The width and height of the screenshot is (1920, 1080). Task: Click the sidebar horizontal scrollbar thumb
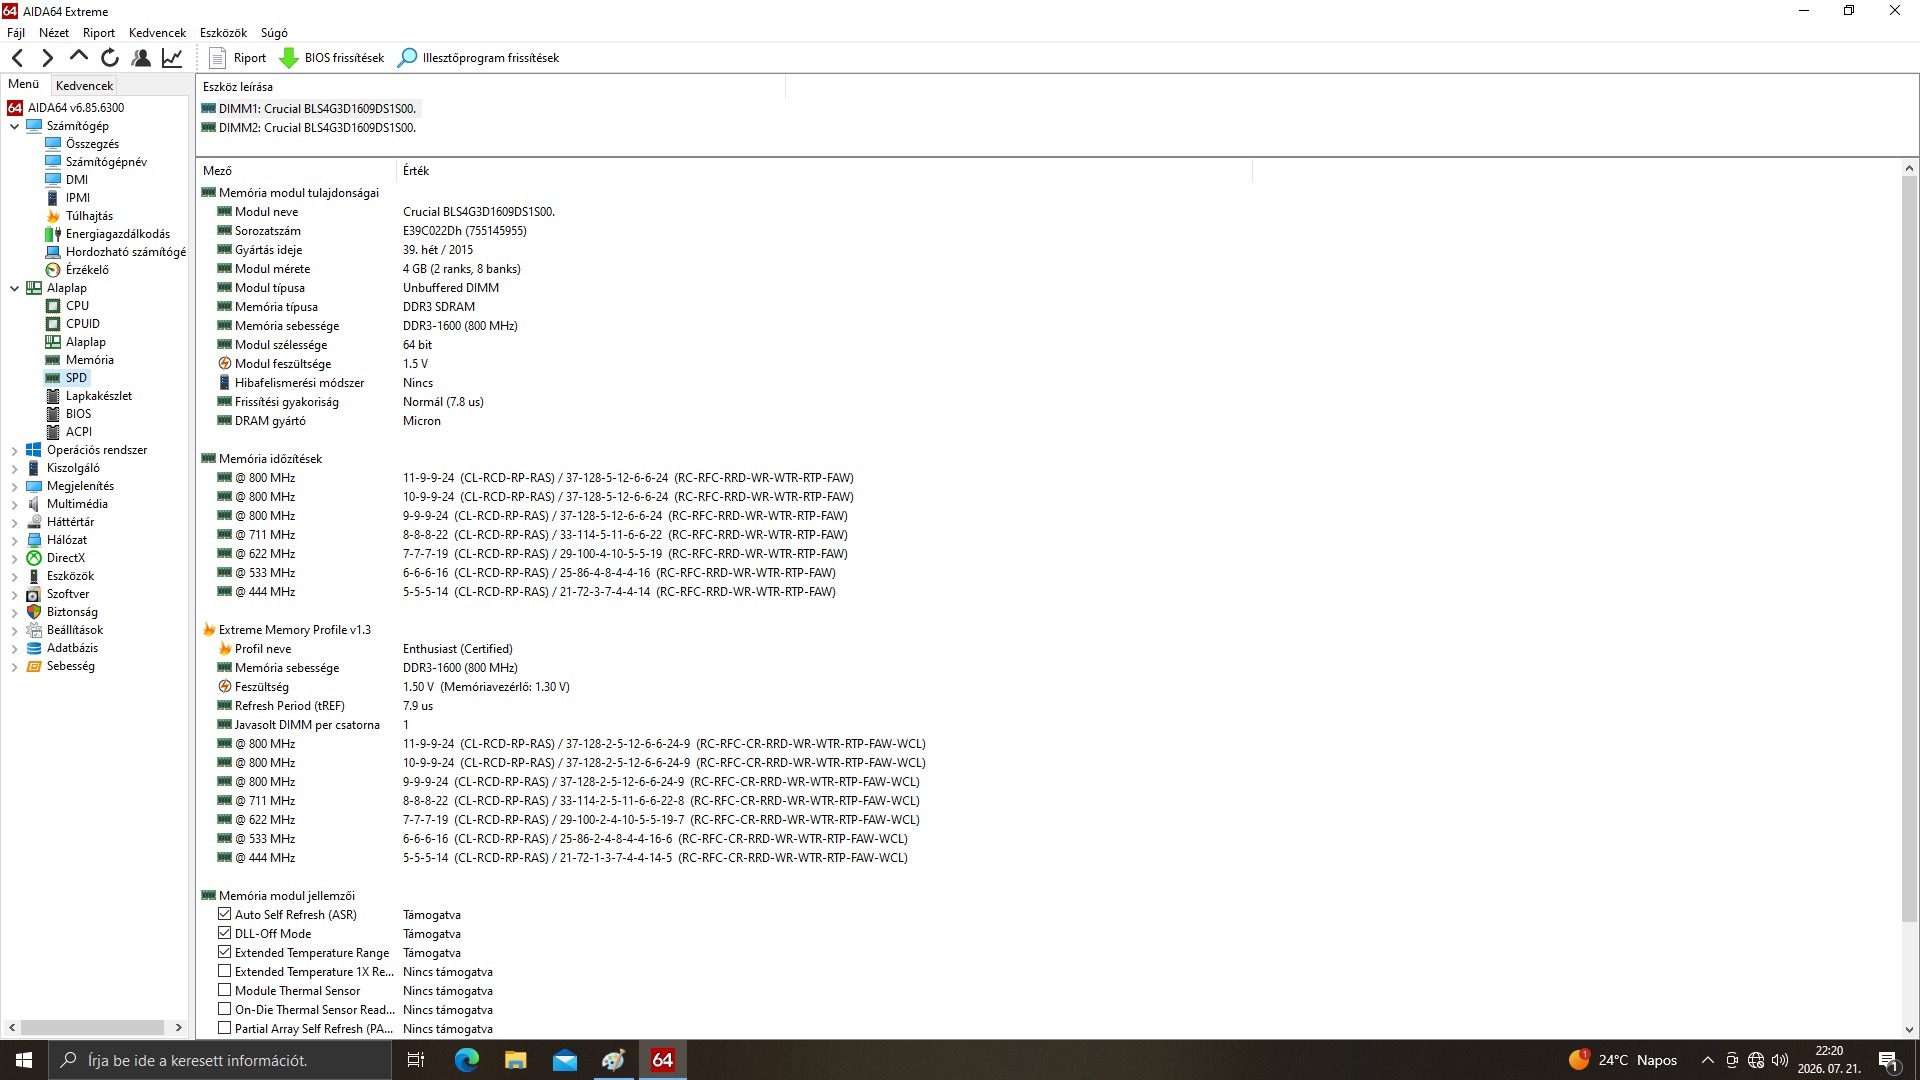93,1027
